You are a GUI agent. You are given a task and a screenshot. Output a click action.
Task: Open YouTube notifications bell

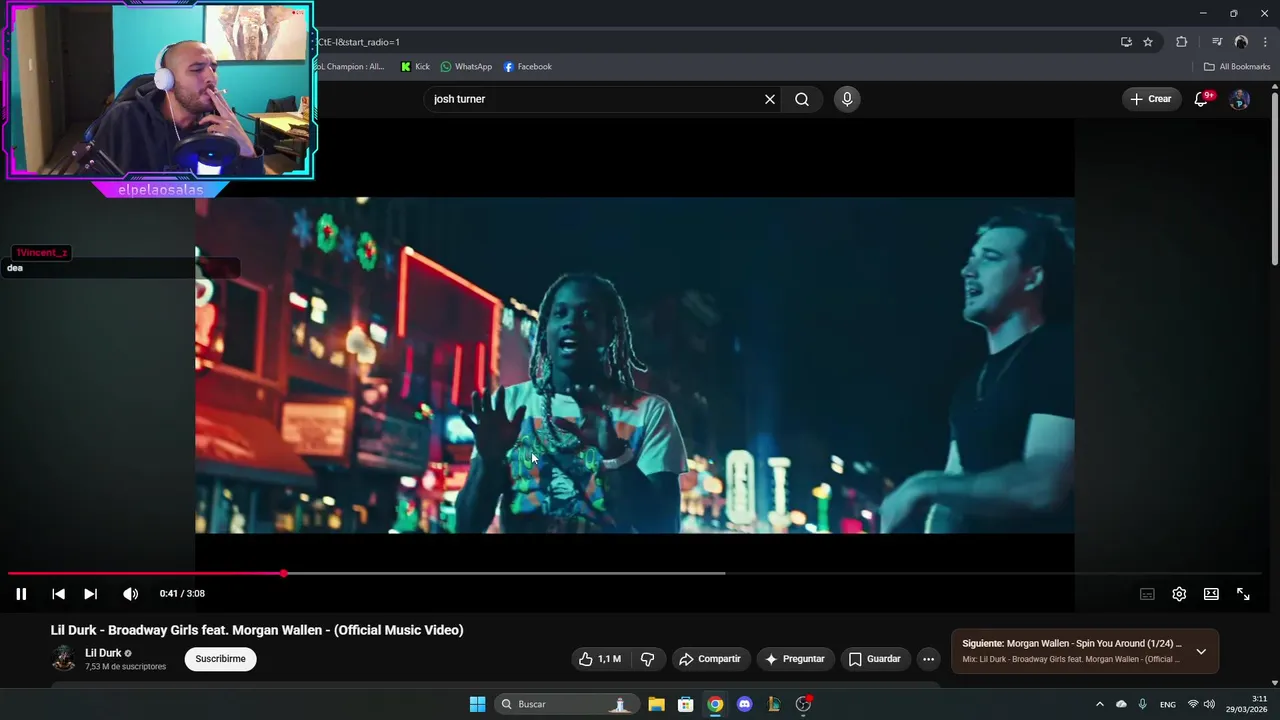1201,99
